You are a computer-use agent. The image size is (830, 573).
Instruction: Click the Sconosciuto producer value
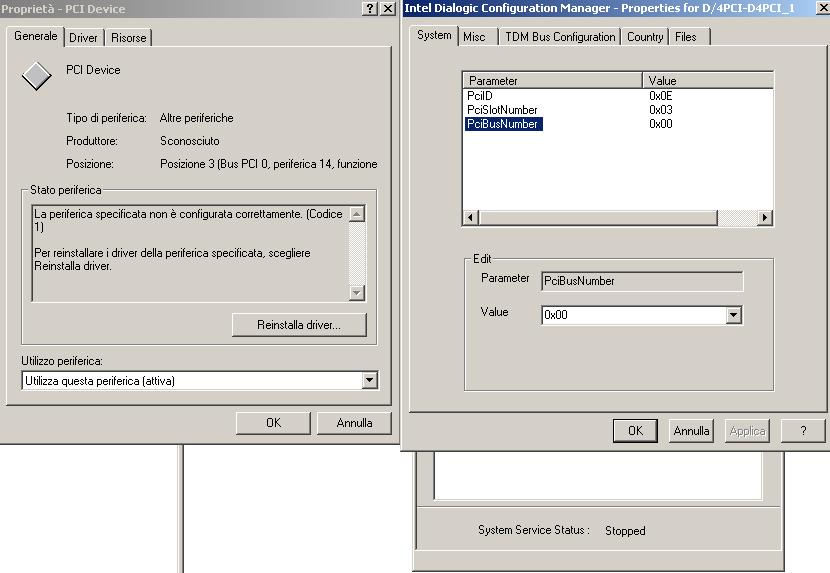point(190,141)
